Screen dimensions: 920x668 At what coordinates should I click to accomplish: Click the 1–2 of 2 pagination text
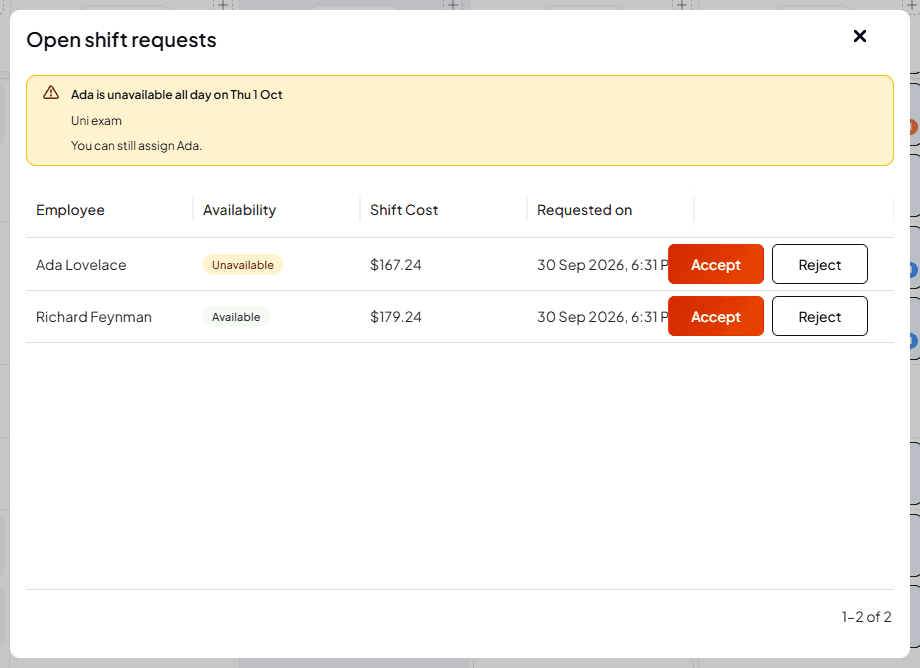[x=867, y=617]
